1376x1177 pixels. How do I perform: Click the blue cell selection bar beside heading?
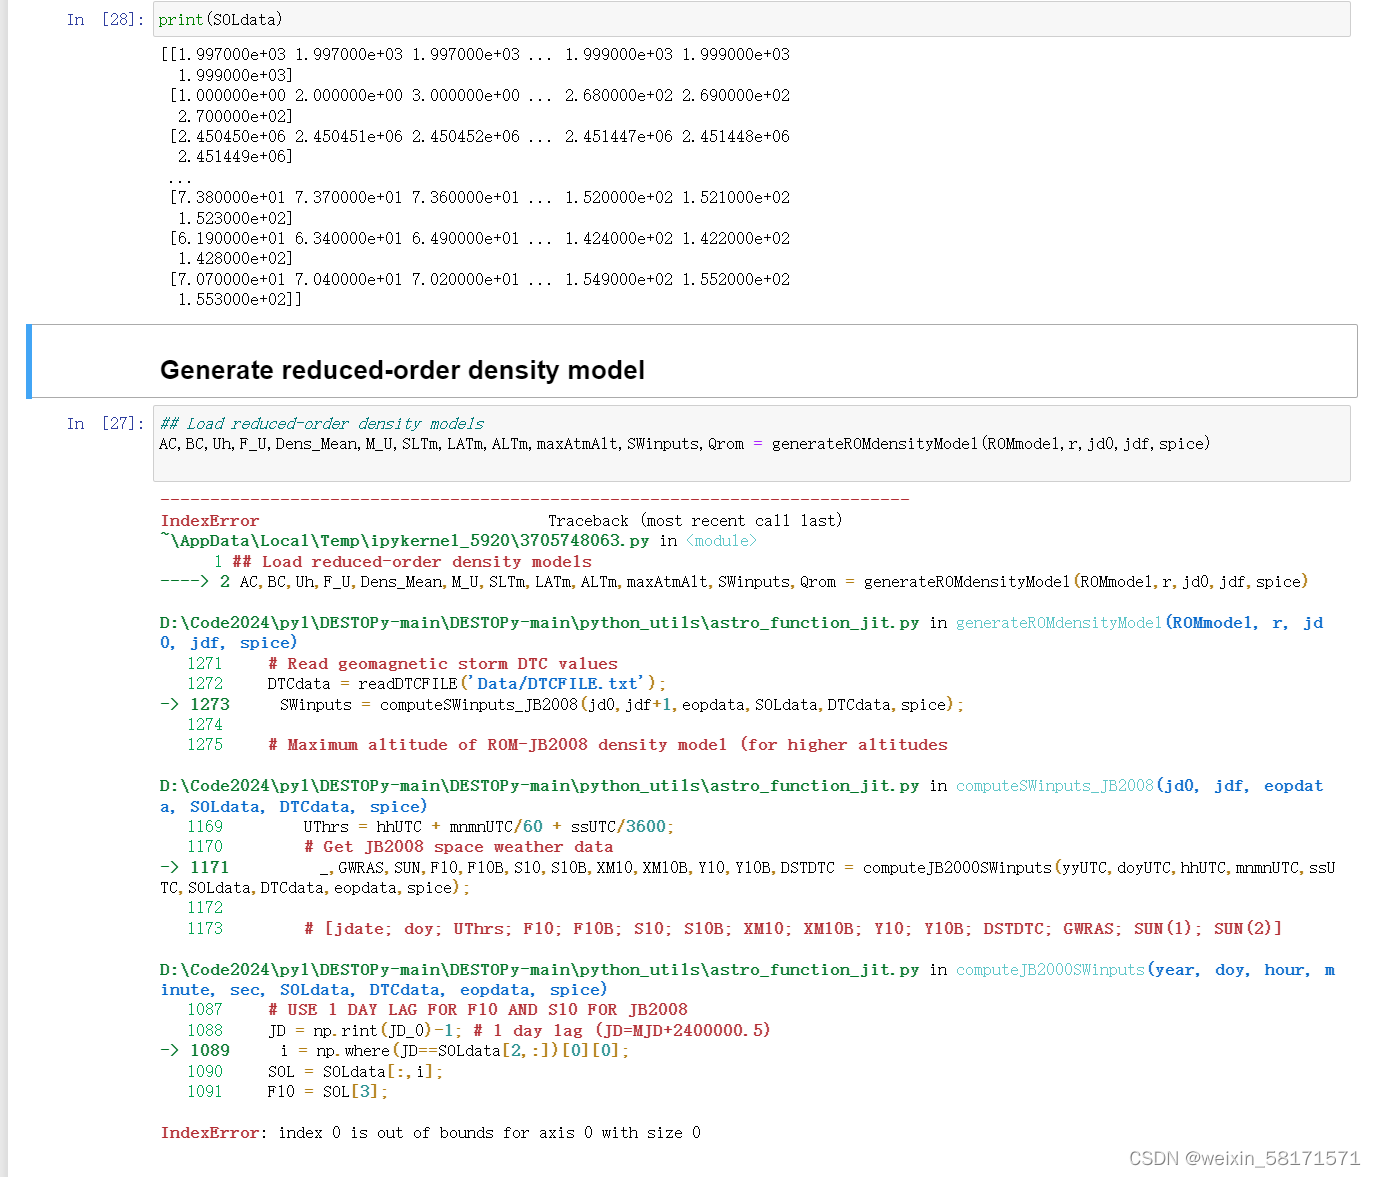click(31, 361)
